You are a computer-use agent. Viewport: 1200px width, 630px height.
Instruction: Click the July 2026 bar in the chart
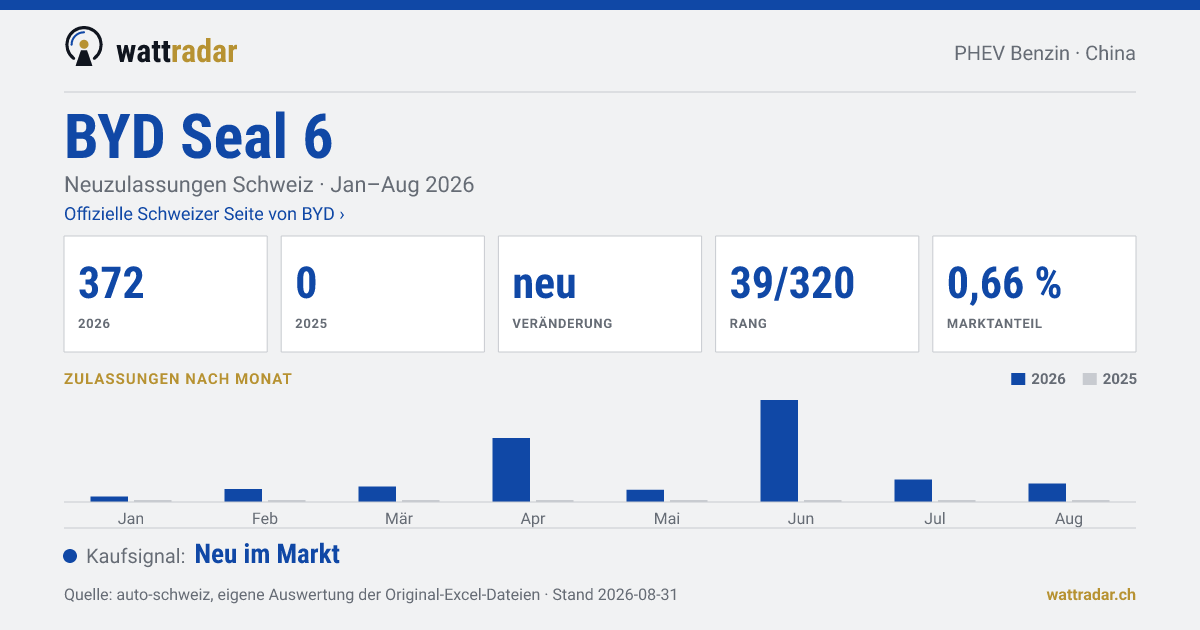point(913,491)
